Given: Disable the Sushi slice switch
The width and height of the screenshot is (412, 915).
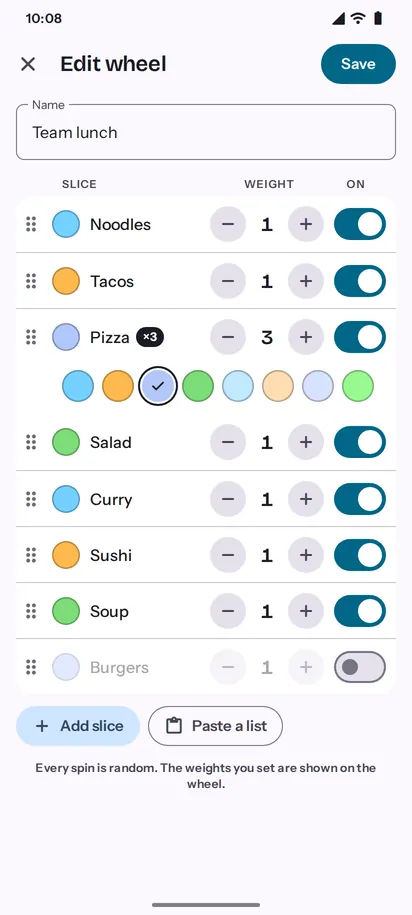Looking at the screenshot, I should (x=359, y=556).
